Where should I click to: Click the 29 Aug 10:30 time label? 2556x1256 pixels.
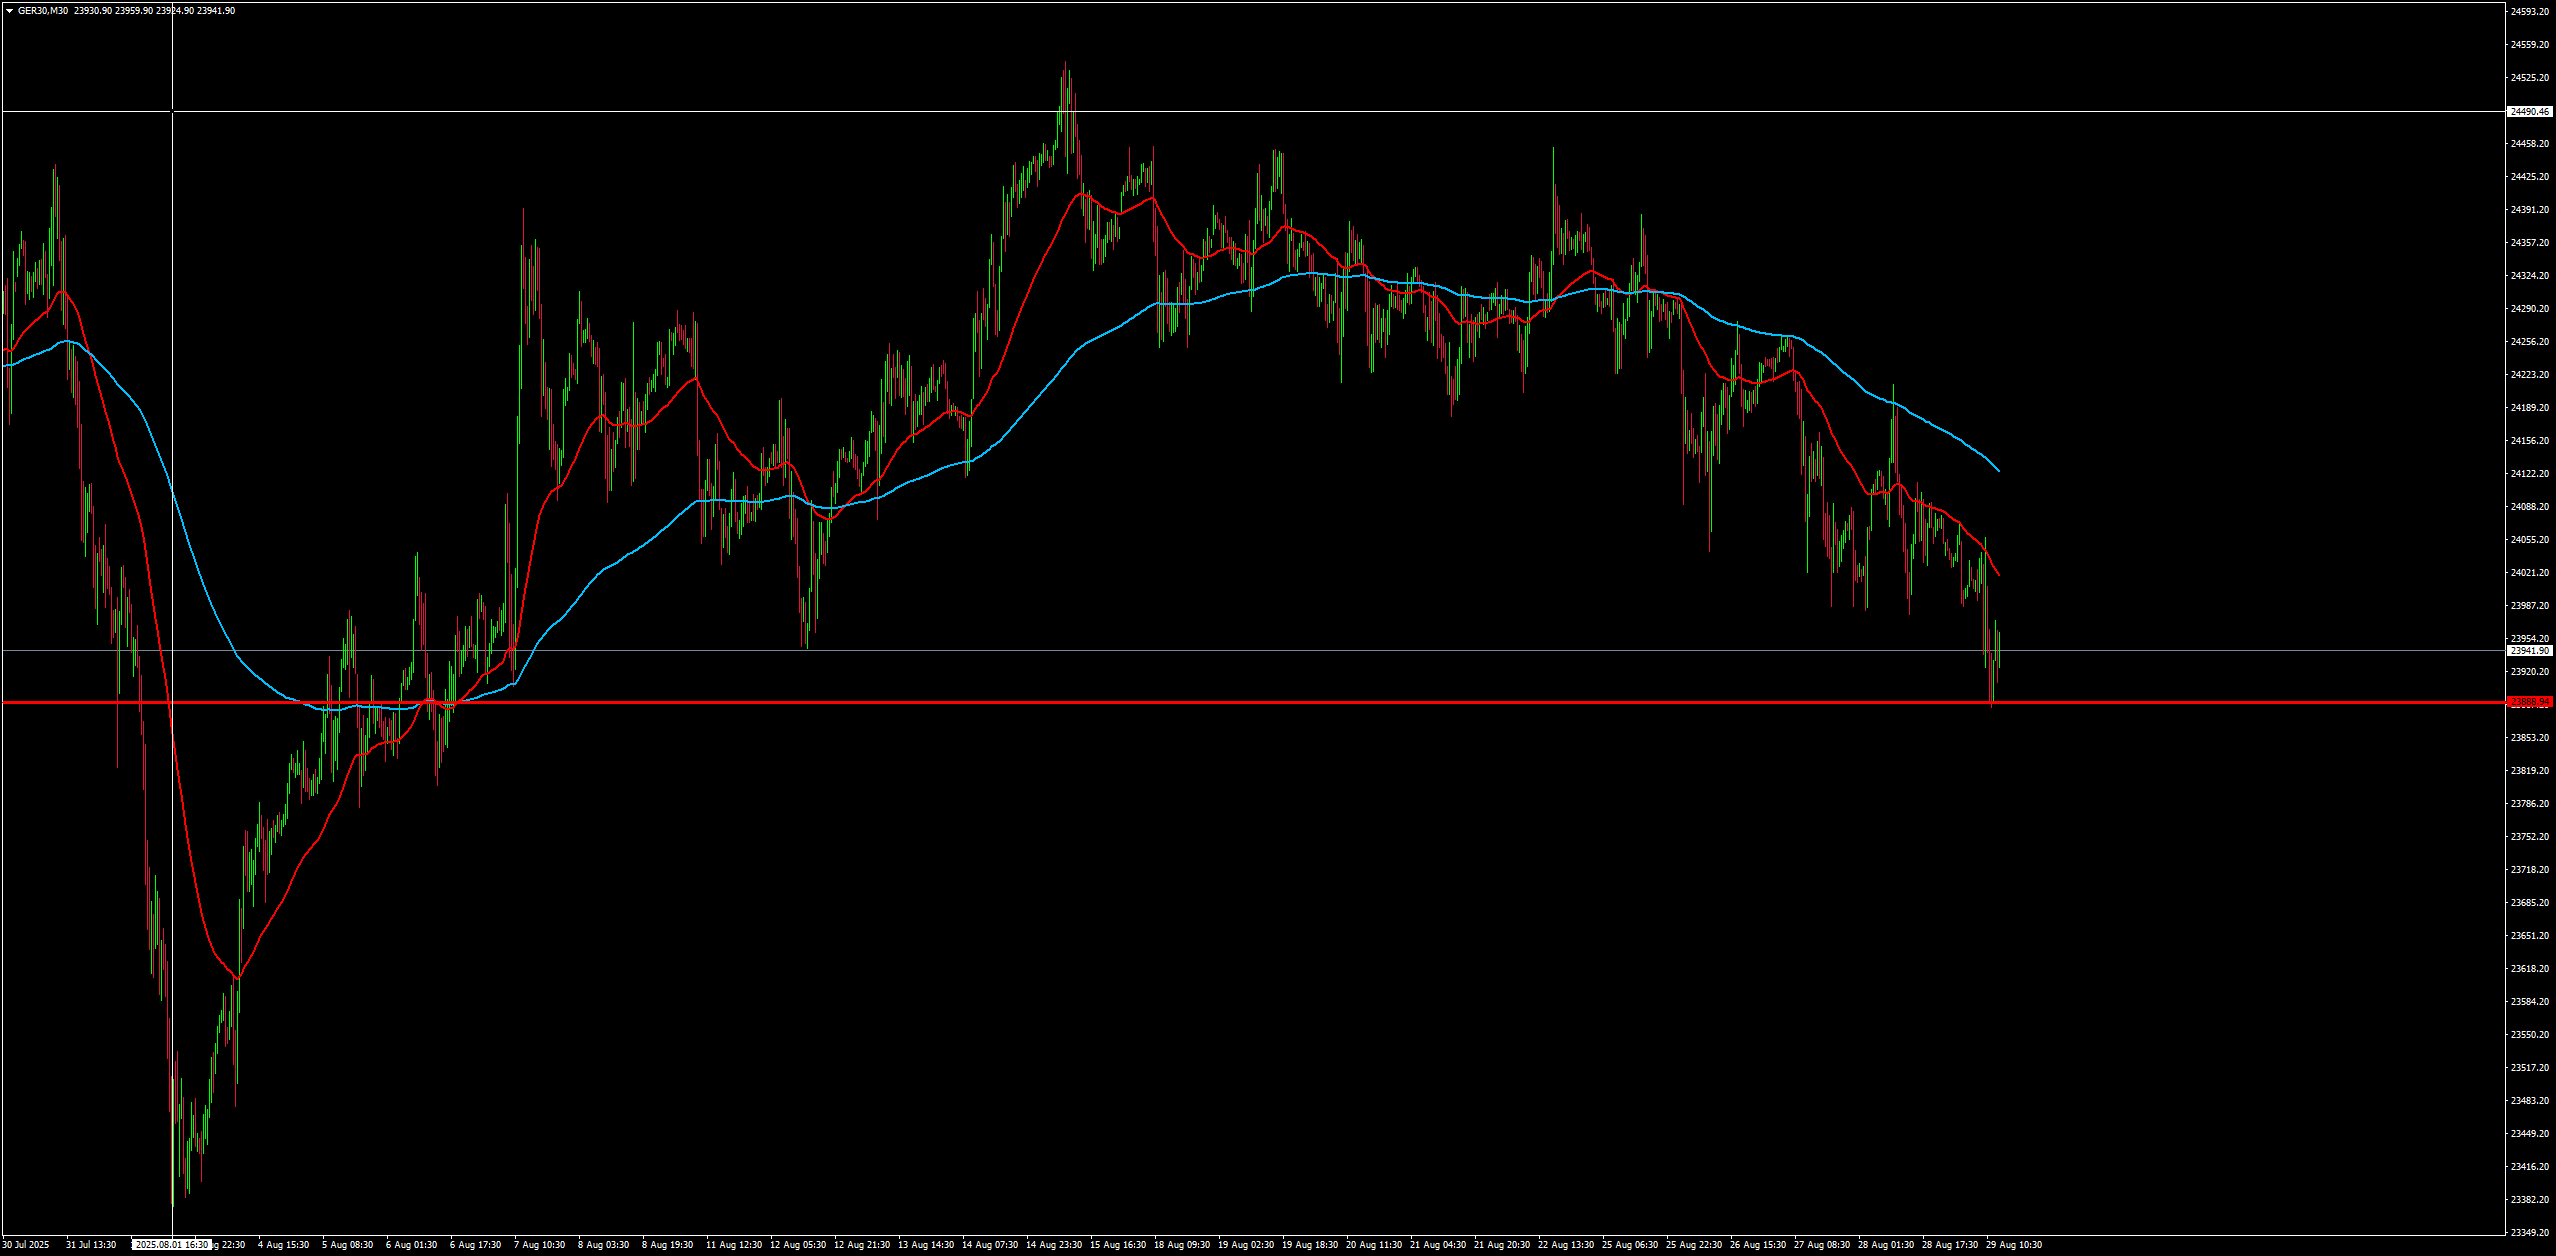[2014, 1245]
